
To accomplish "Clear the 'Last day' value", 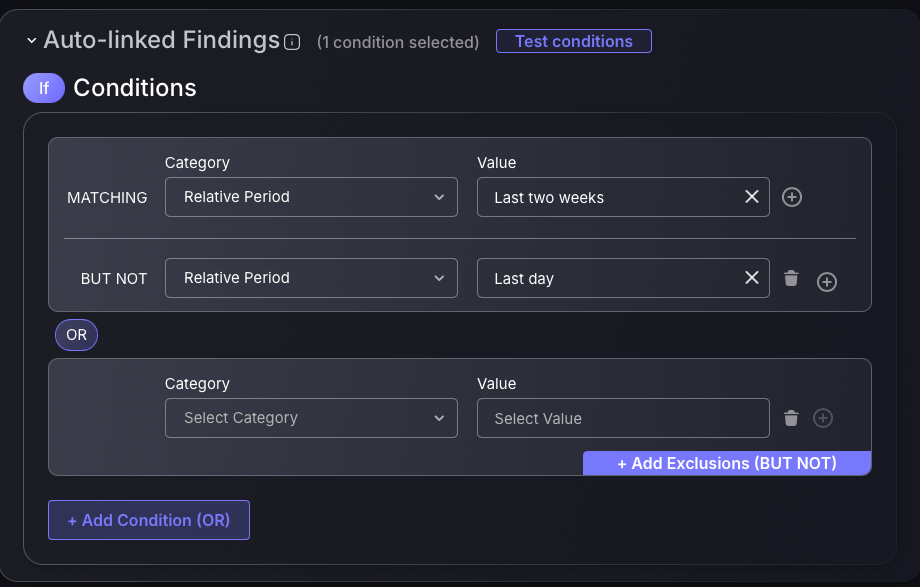I will coord(752,278).
